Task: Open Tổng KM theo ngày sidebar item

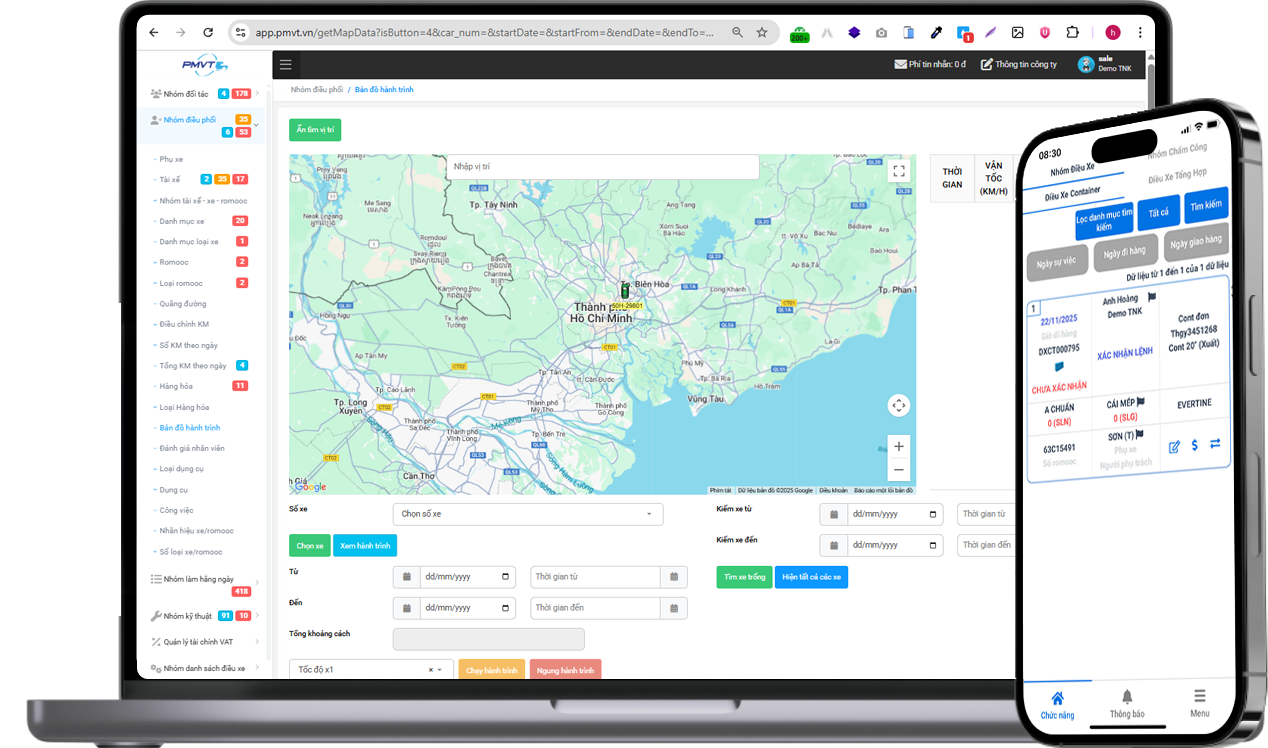Action: [x=193, y=365]
